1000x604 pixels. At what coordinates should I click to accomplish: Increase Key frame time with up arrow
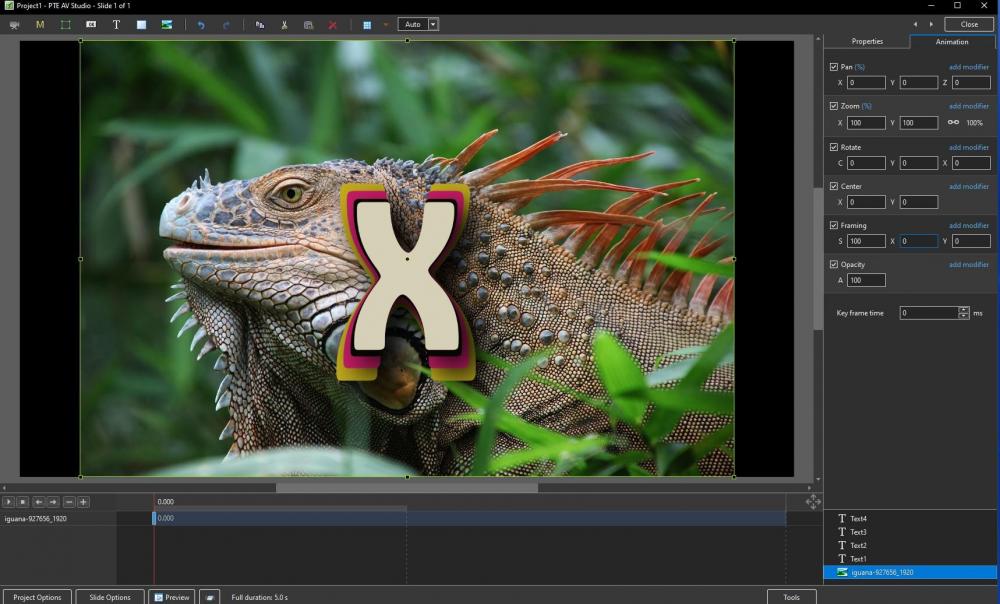click(963, 310)
